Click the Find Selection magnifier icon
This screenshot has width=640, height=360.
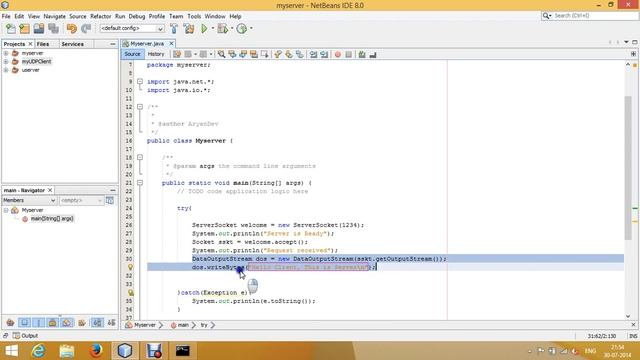pyautogui.click(x=221, y=54)
